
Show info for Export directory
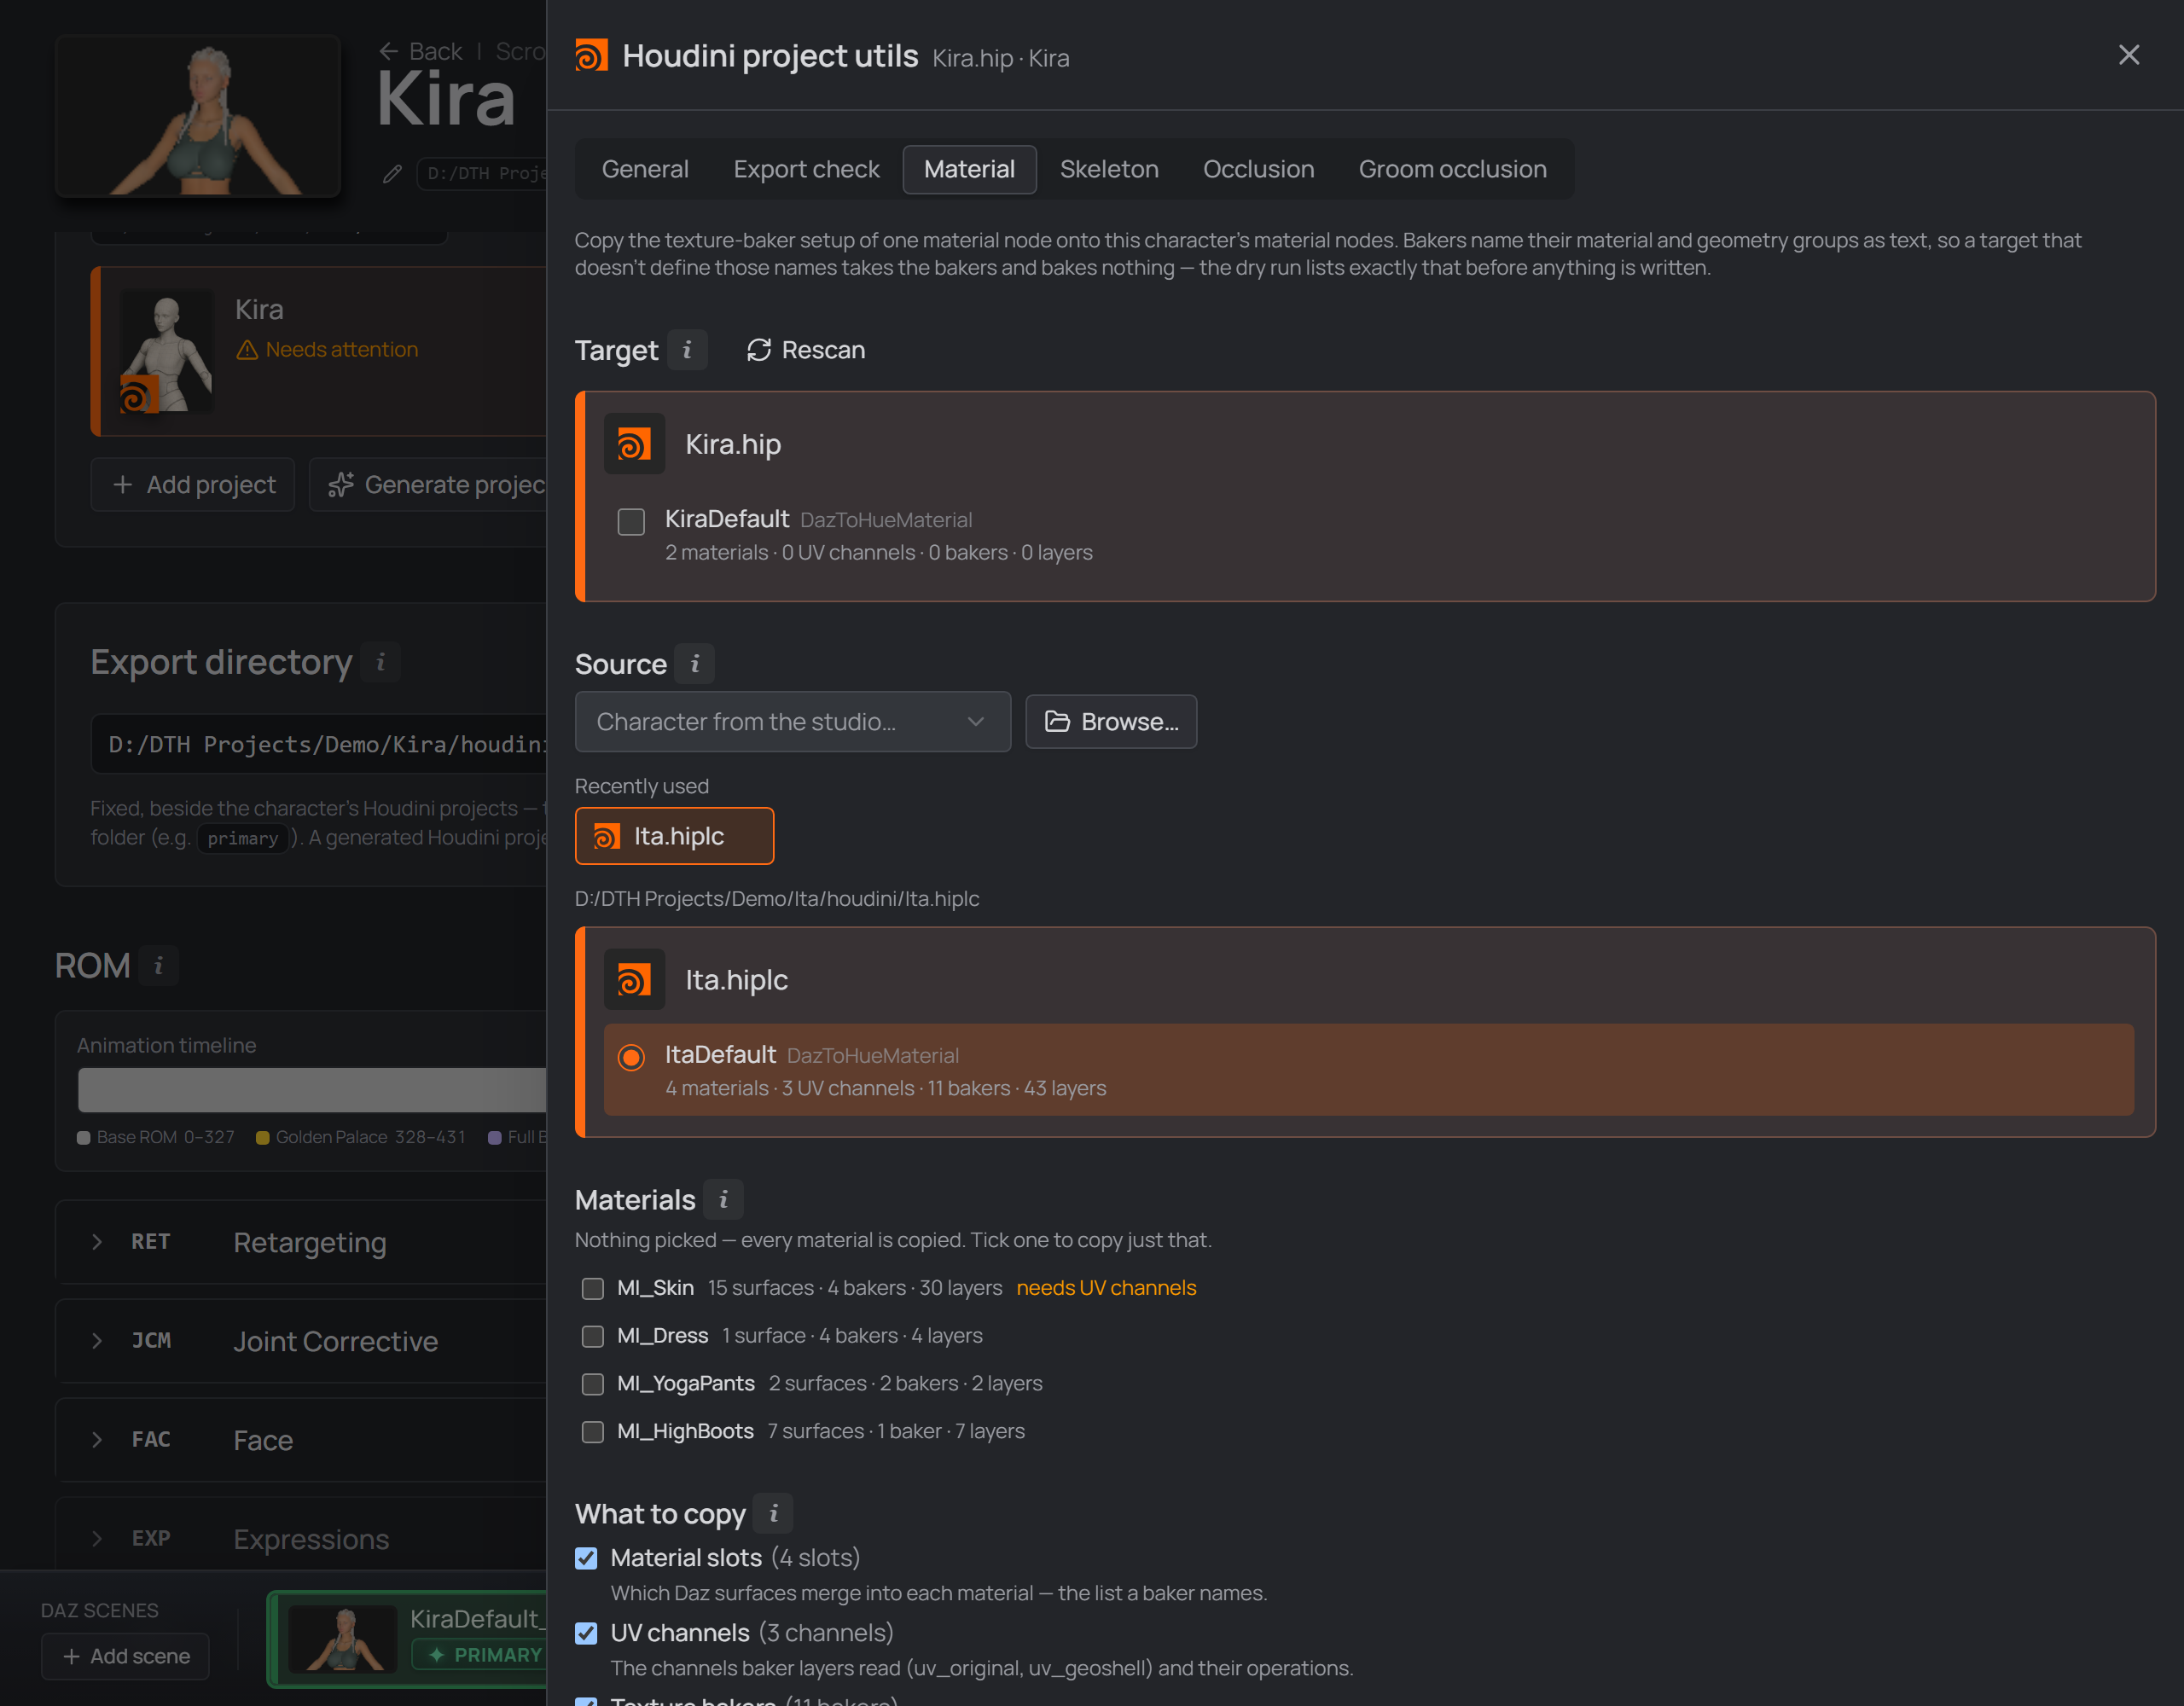point(380,662)
